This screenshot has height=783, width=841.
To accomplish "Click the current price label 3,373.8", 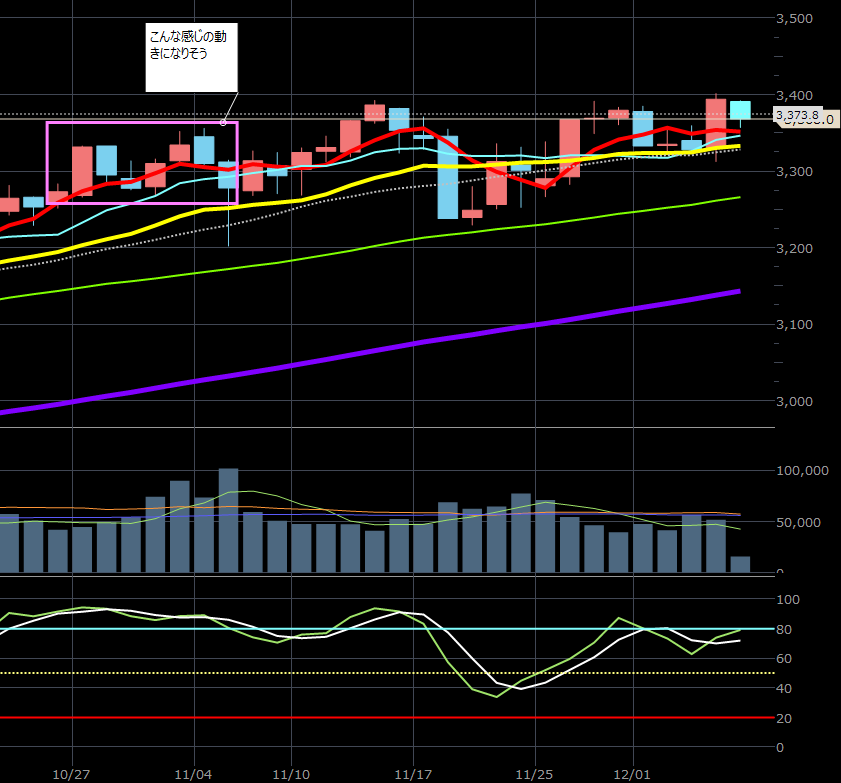I will point(798,116).
